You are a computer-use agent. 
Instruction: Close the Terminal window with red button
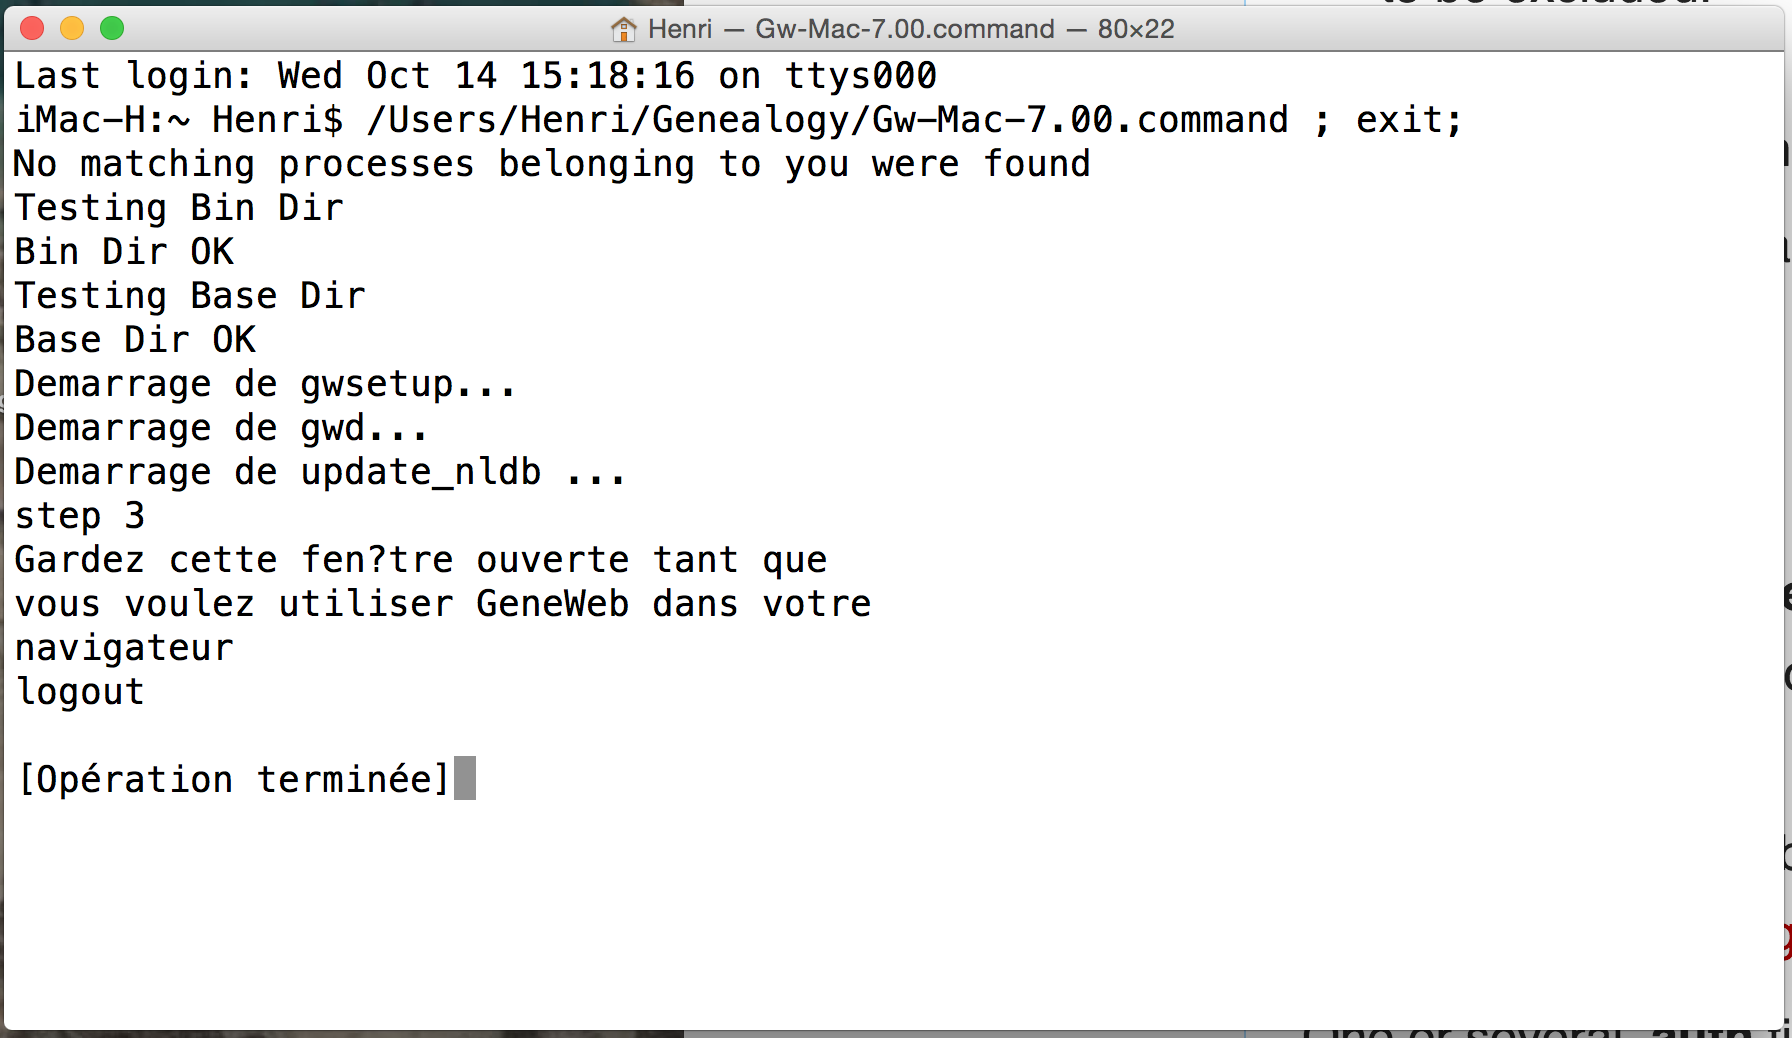pos(32,28)
